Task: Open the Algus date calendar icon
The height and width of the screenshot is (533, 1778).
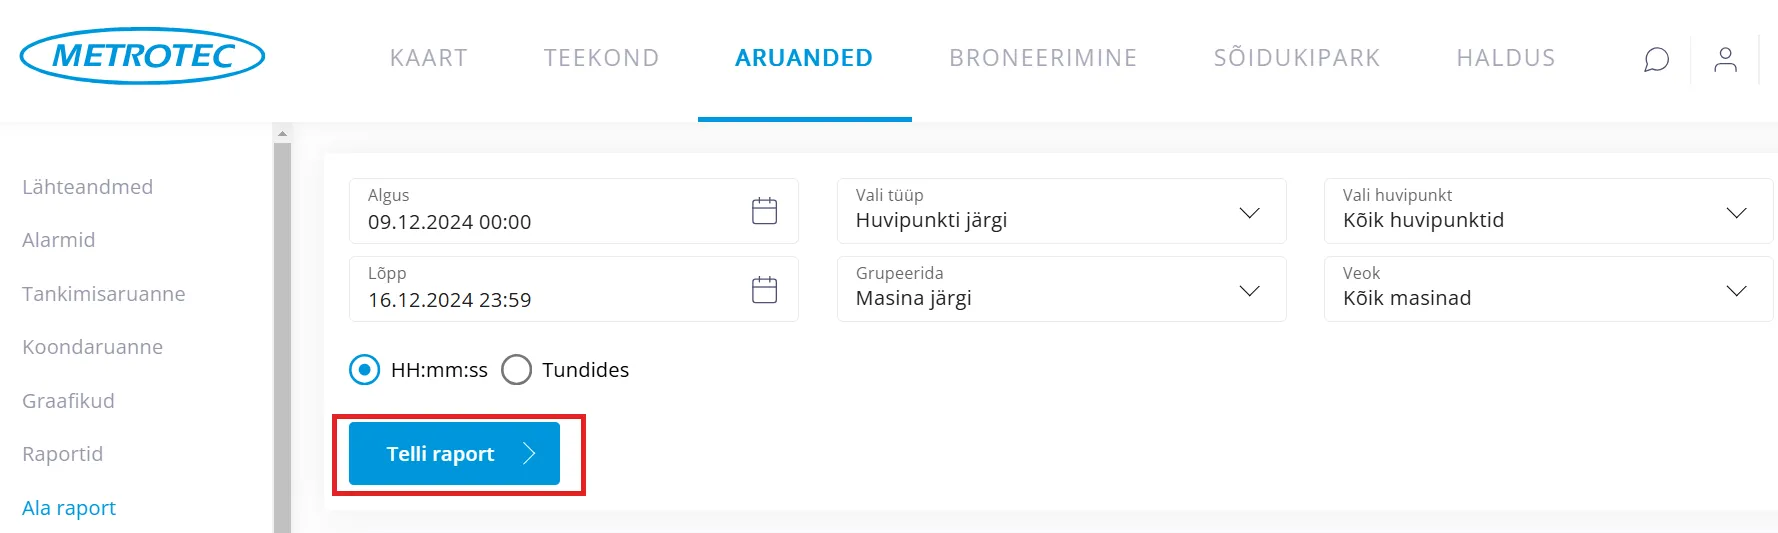Action: pos(764,211)
